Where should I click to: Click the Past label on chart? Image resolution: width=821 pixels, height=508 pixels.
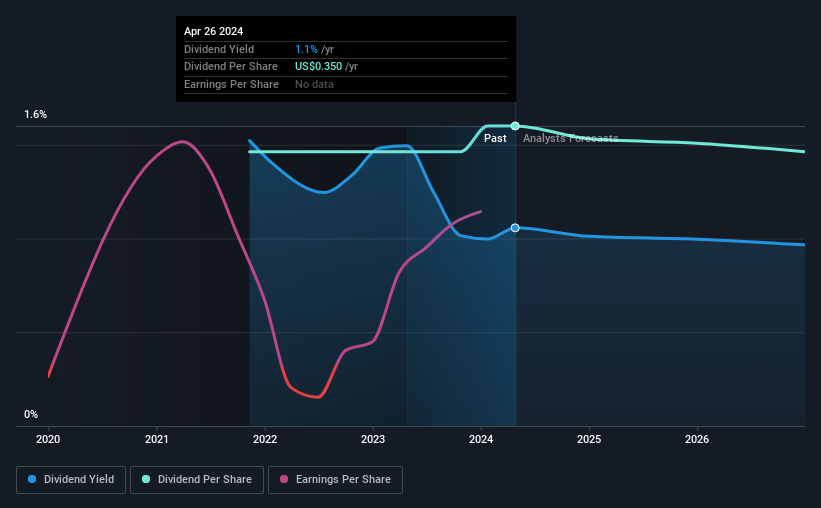[x=495, y=138]
